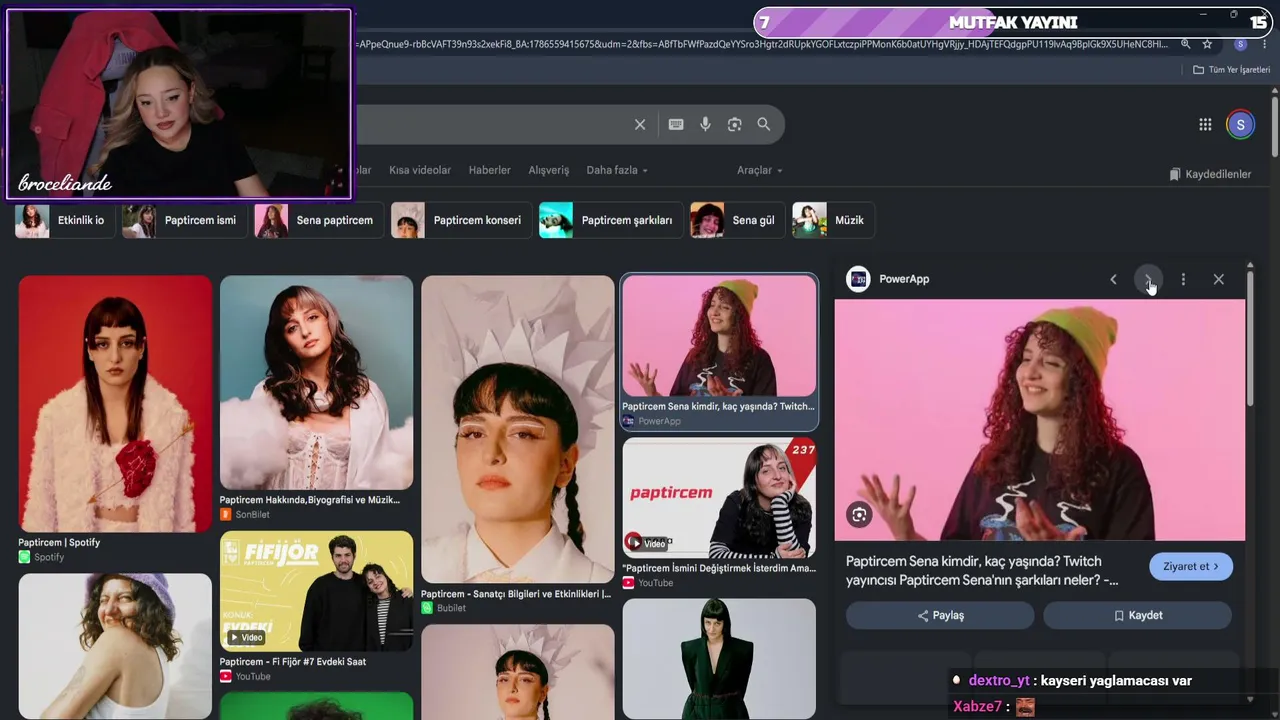Open the SonBilet biography image result
This screenshot has height=720, width=1280.
click(x=316, y=382)
